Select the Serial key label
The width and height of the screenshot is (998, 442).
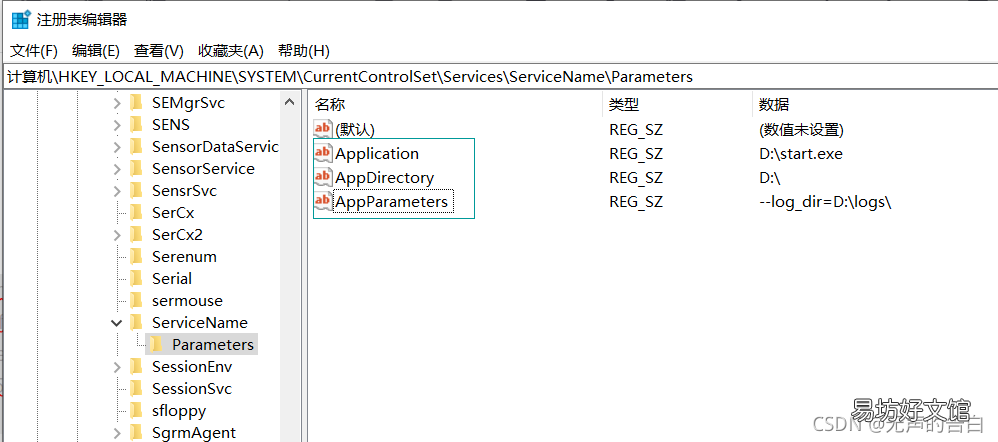172,279
